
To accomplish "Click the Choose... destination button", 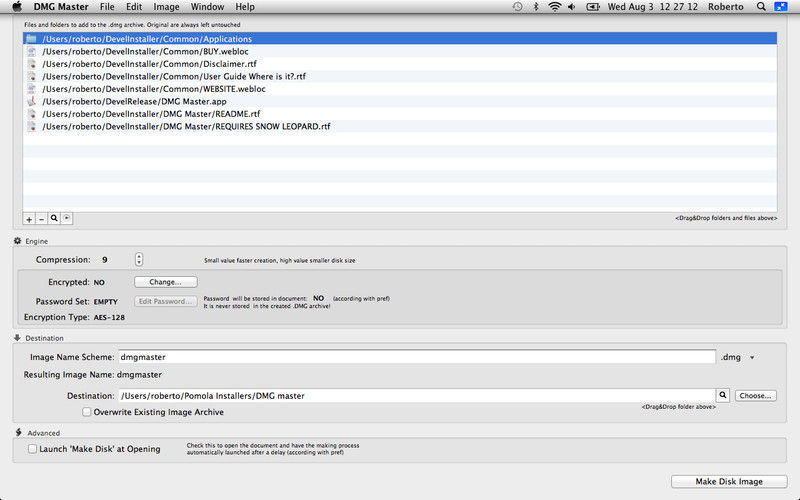I will (756, 395).
